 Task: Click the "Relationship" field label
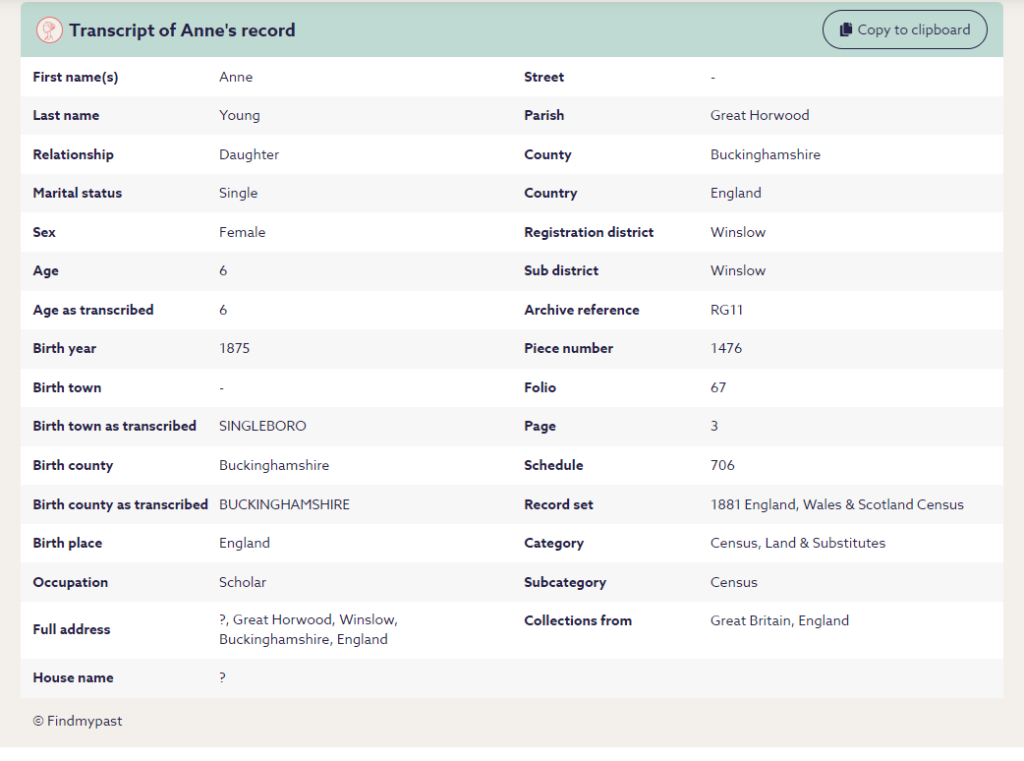(73, 155)
